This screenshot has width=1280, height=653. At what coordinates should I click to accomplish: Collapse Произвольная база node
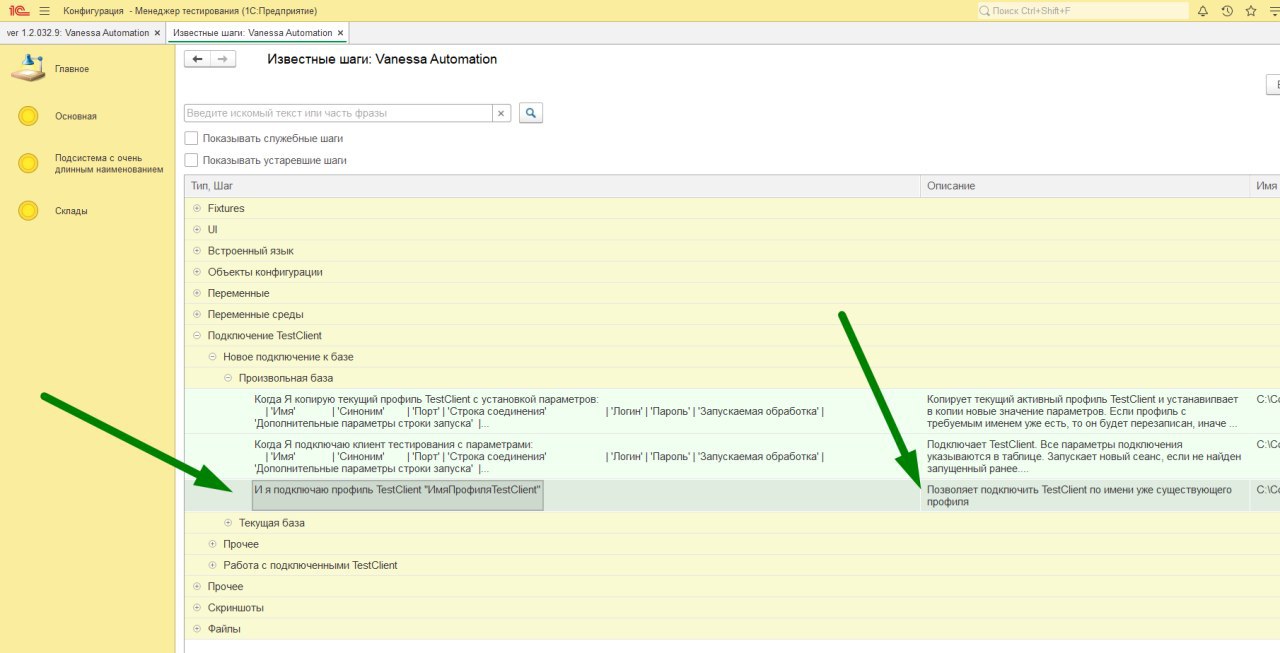(x=228, y=378)
